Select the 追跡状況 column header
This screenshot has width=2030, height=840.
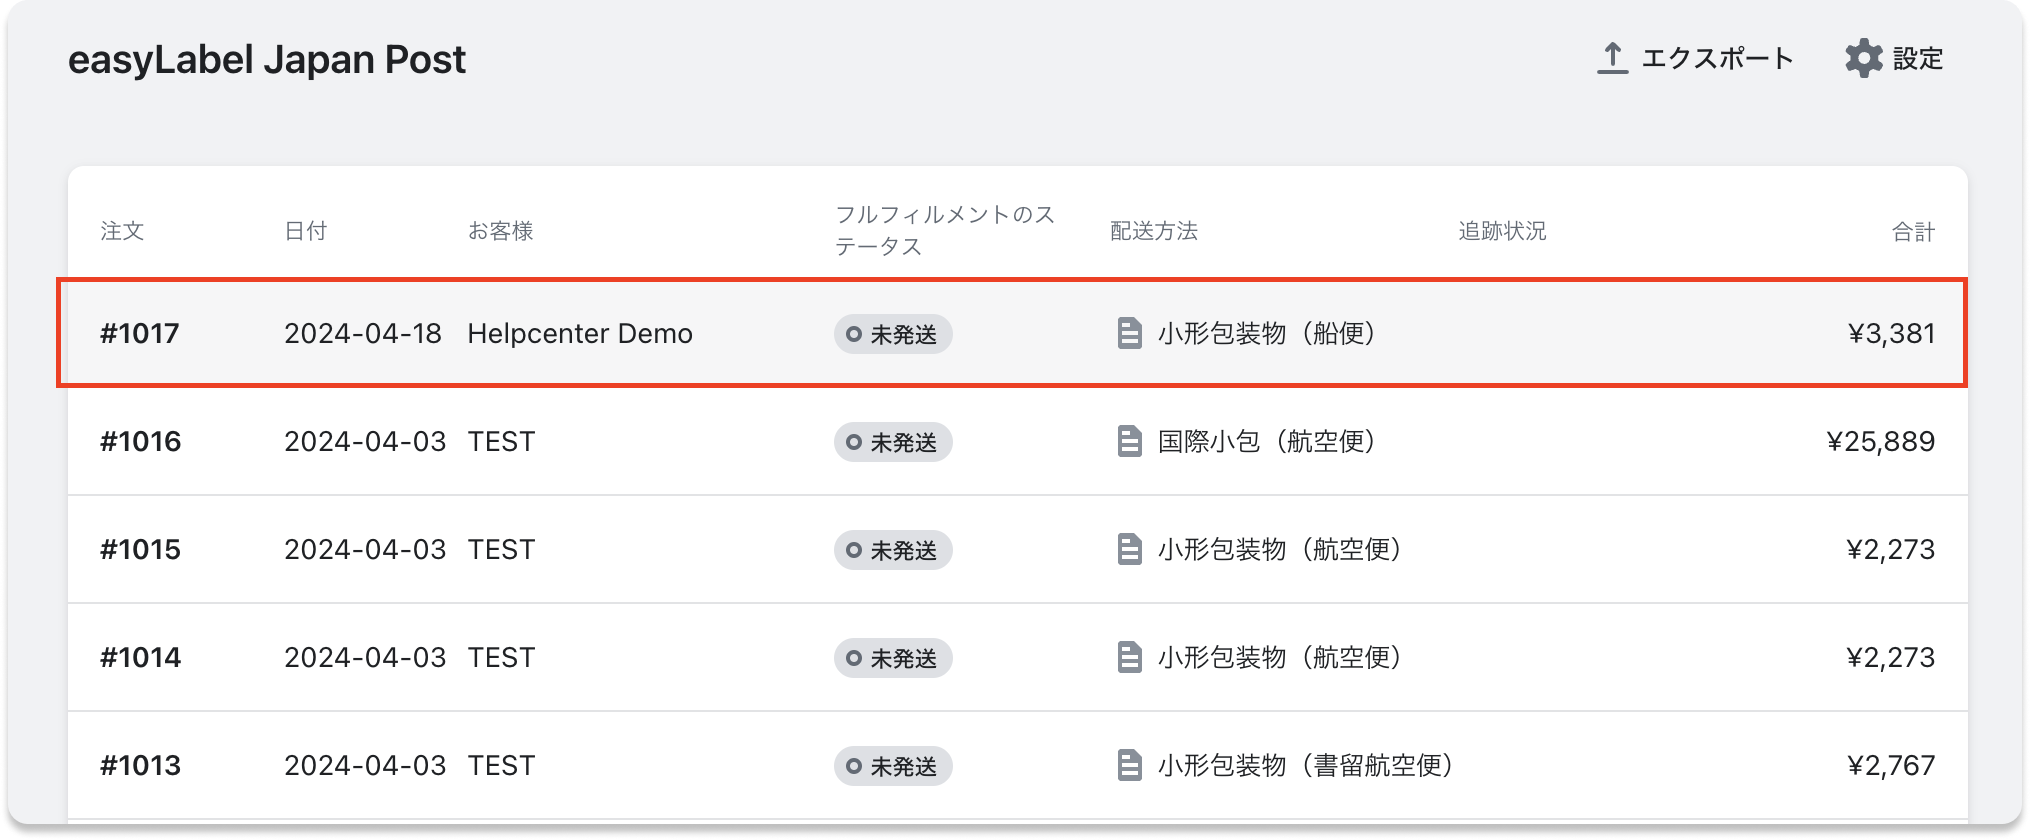point(1500,231)
